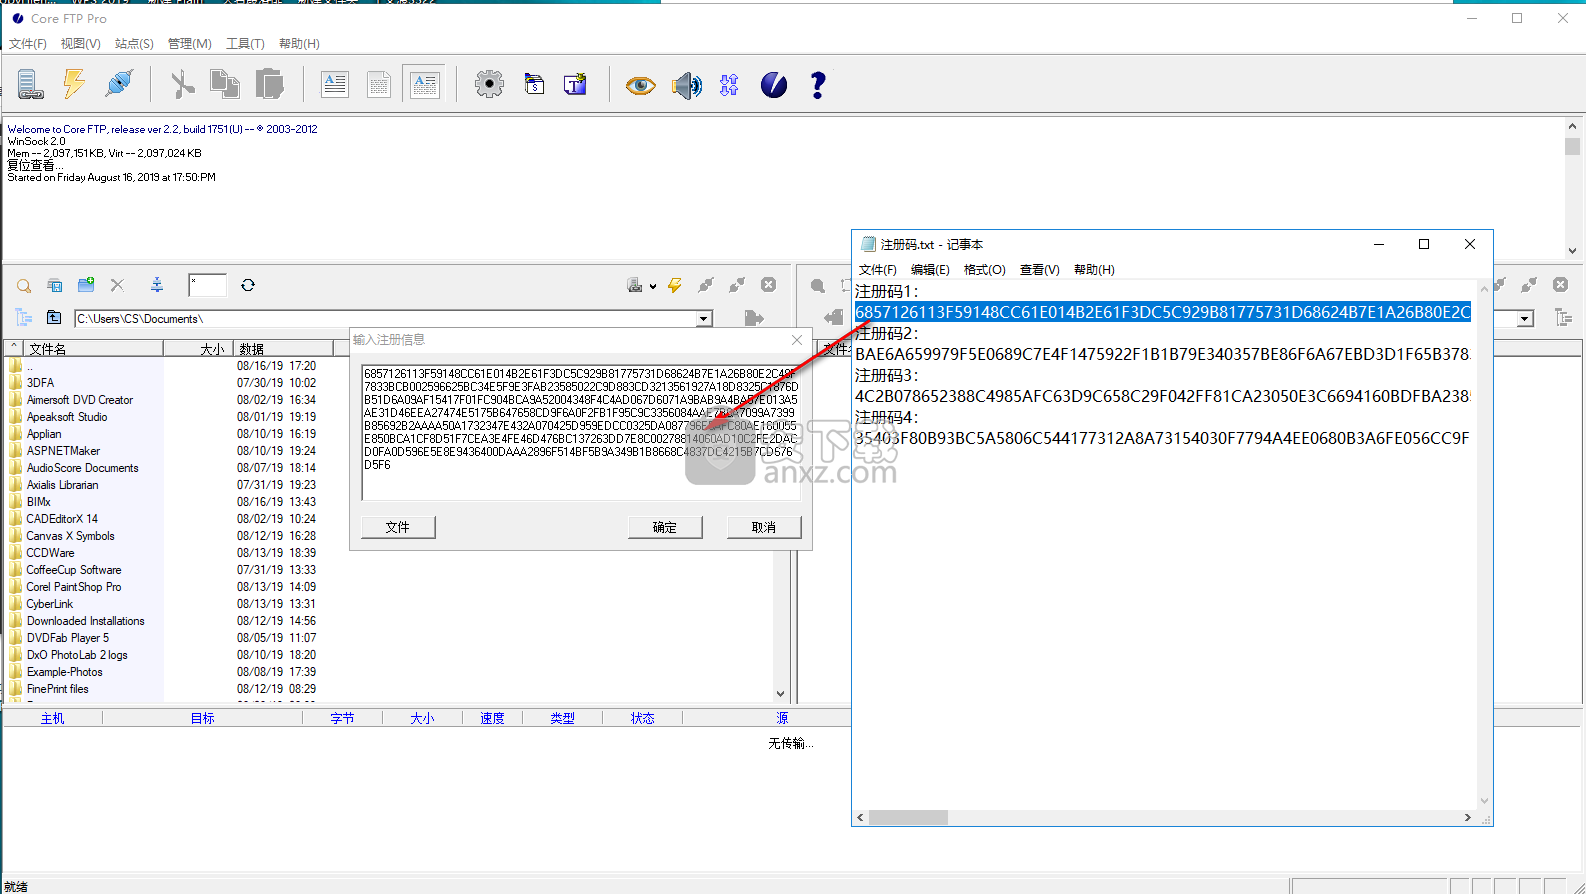Close the registration info dialog
Viewport: 1586px width, 894px height.
[x=797, y=340]
